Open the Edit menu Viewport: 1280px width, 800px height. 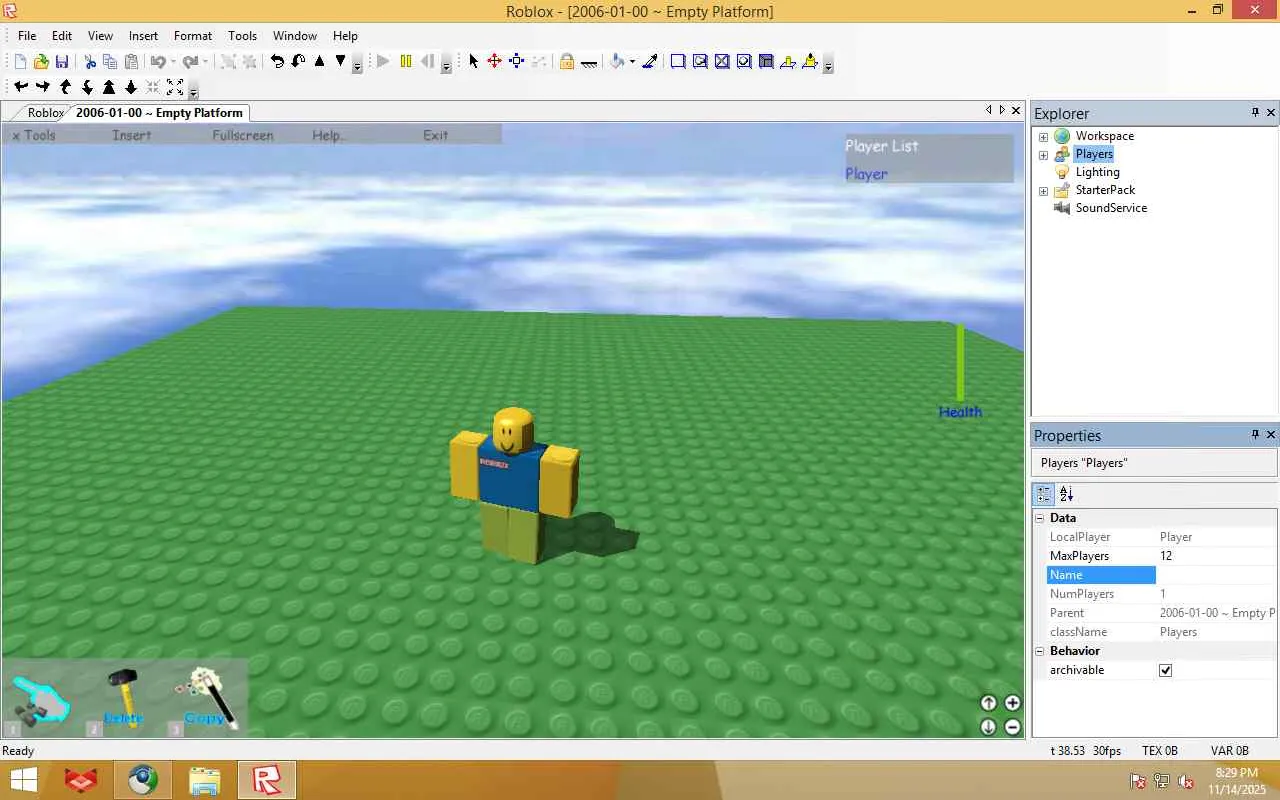pos(62,36)
